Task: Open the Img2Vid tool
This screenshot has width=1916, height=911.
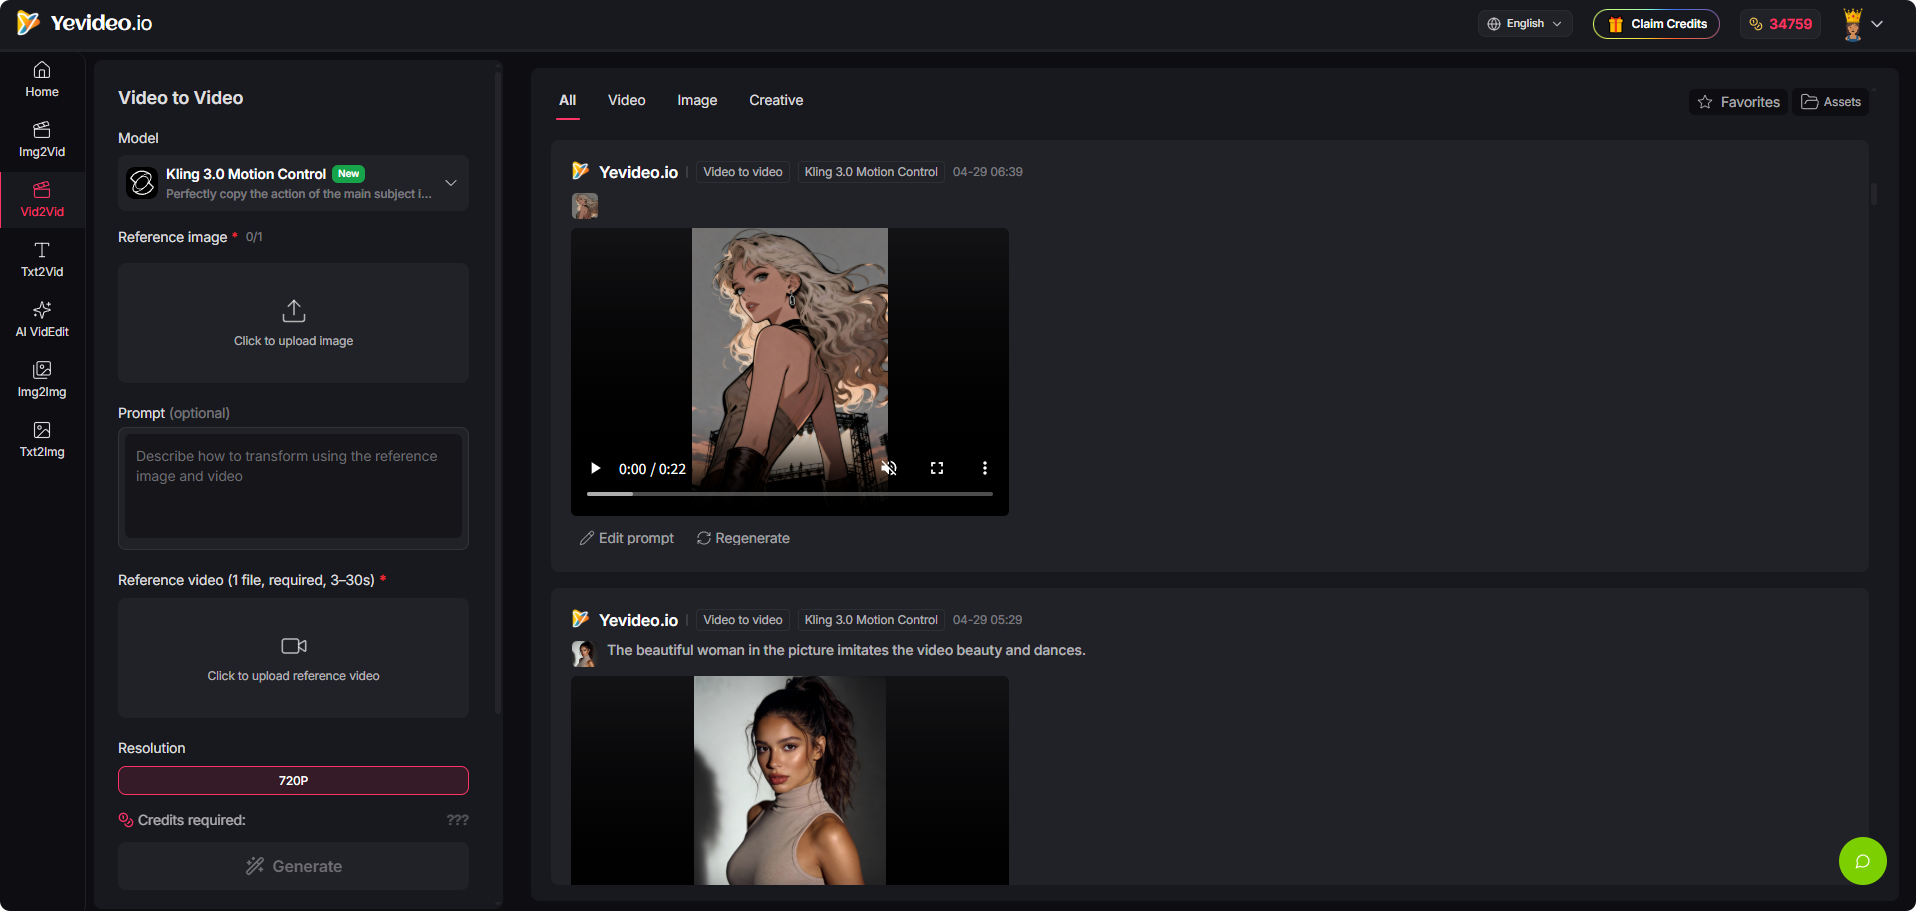Action: click(x=42, y=140)
